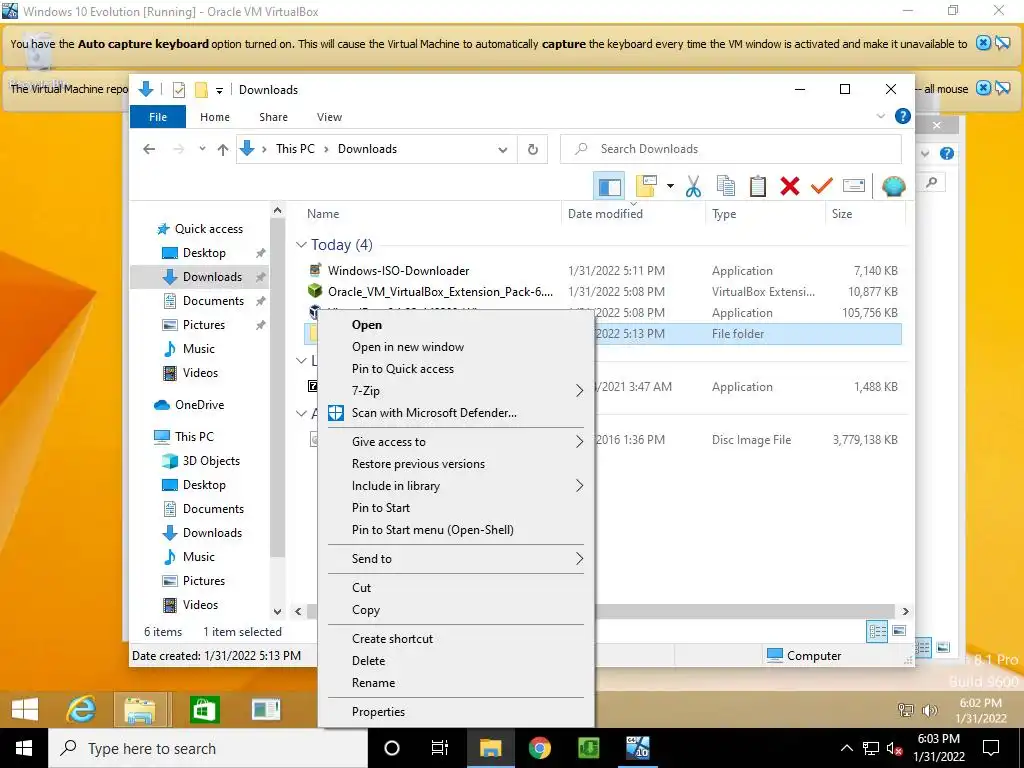The image size is (1024, 768).
Task: Switch to Large icons view layout button
Action: 899,631
